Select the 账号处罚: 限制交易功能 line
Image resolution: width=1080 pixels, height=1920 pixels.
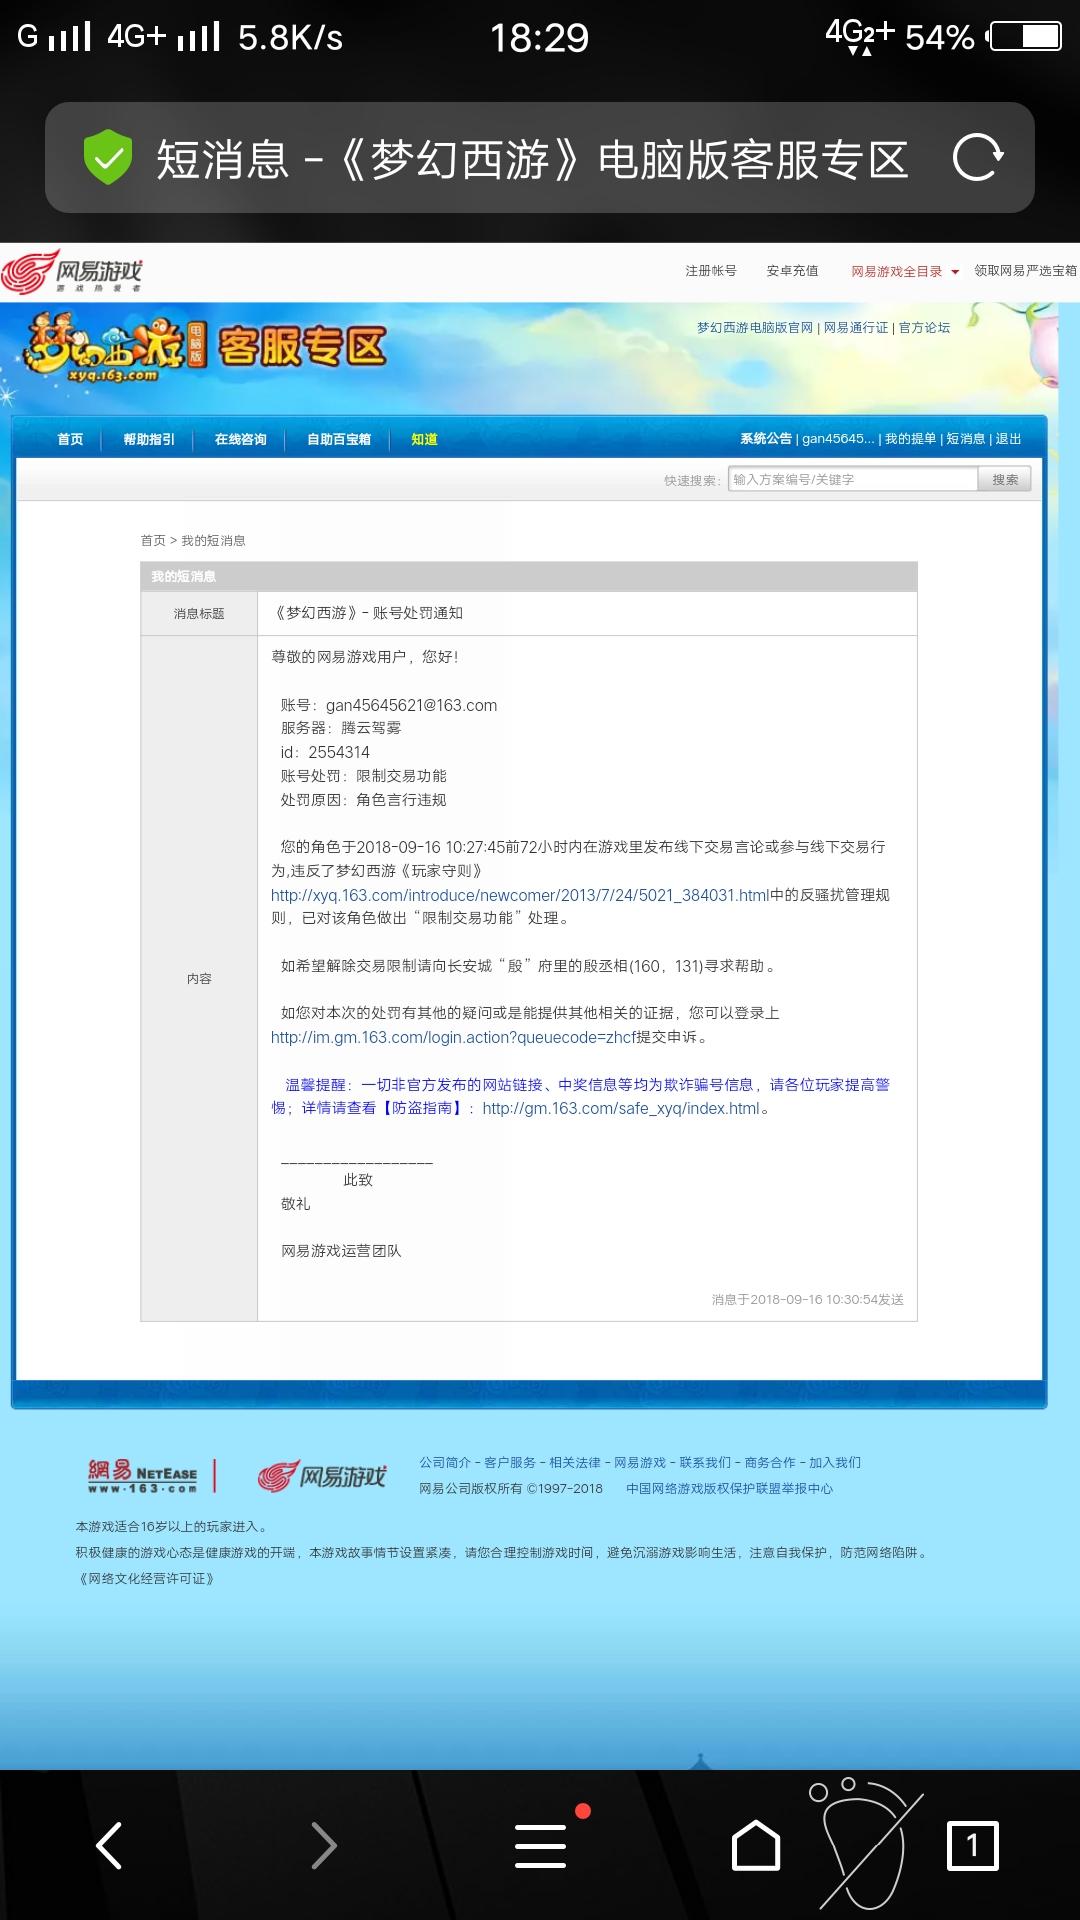364,776
